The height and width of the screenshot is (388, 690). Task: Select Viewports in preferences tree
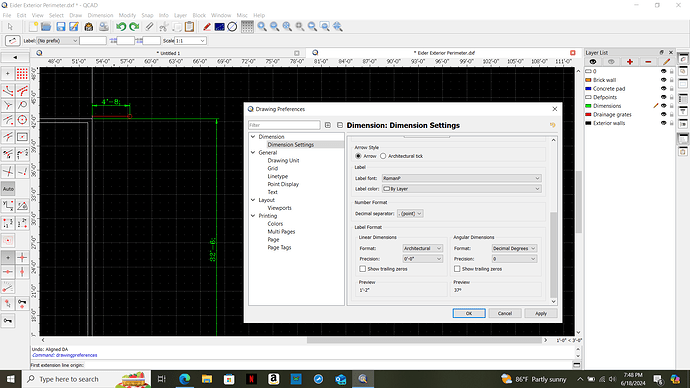[x=279, y=208]
